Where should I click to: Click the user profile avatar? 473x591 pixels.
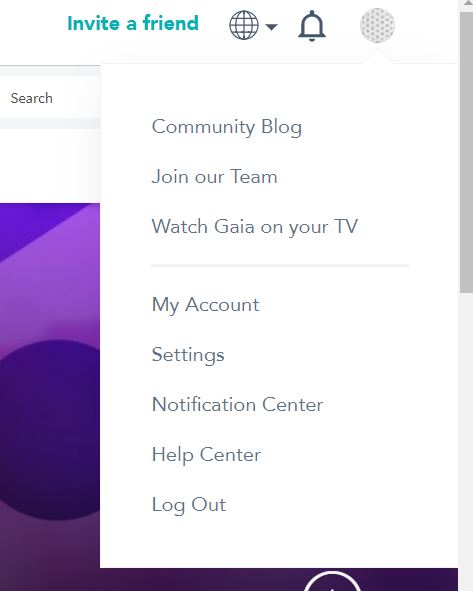pyautogui.click(x=377, y=25)
